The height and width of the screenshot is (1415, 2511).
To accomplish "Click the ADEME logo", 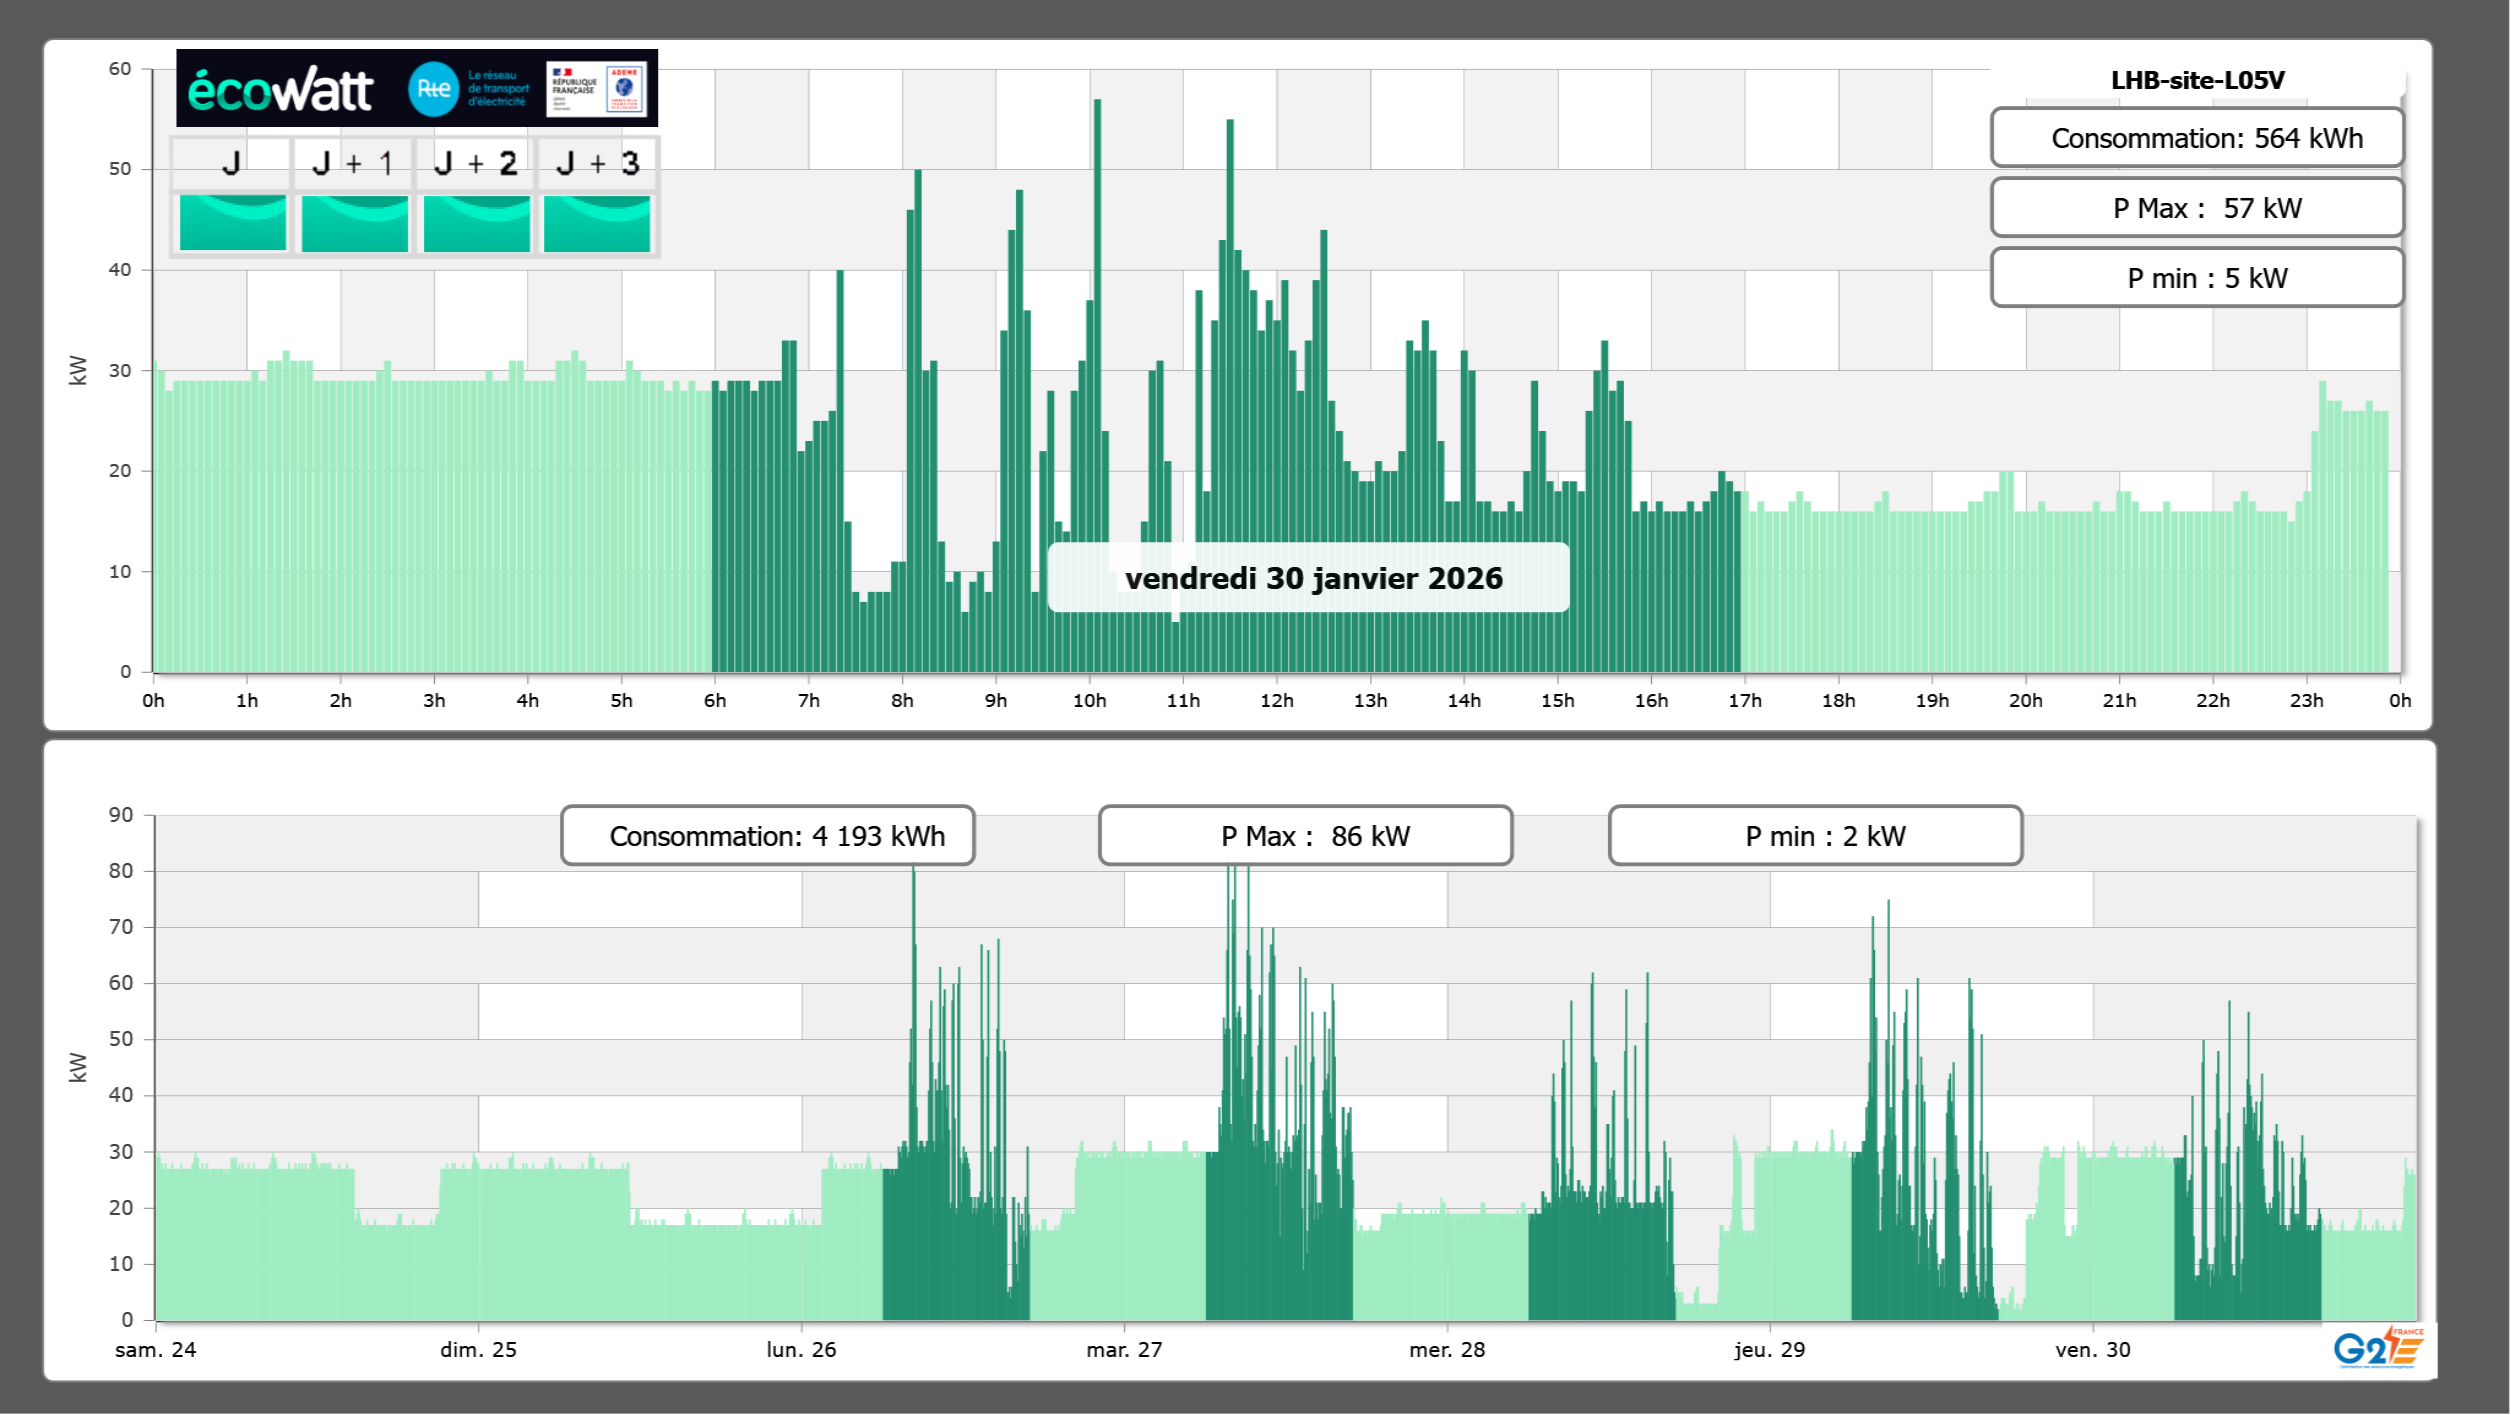I will pos(625,88).
